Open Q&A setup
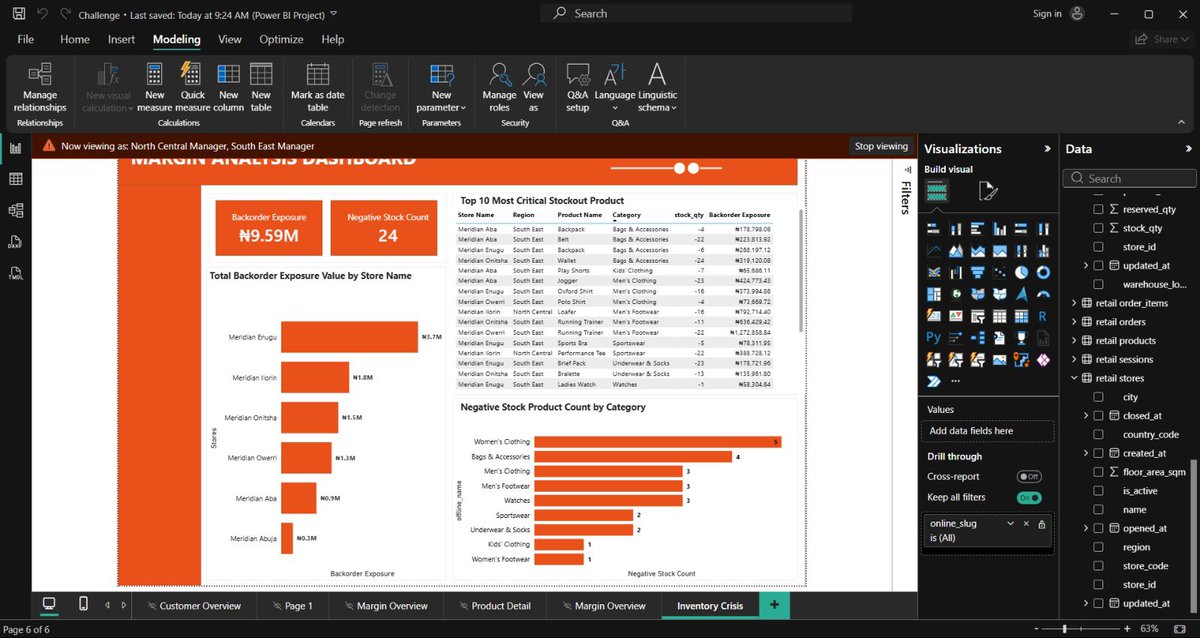Image resolution: width=1200 pixels, height=638 pixels. pyautogui.click(x=578, y=88)
